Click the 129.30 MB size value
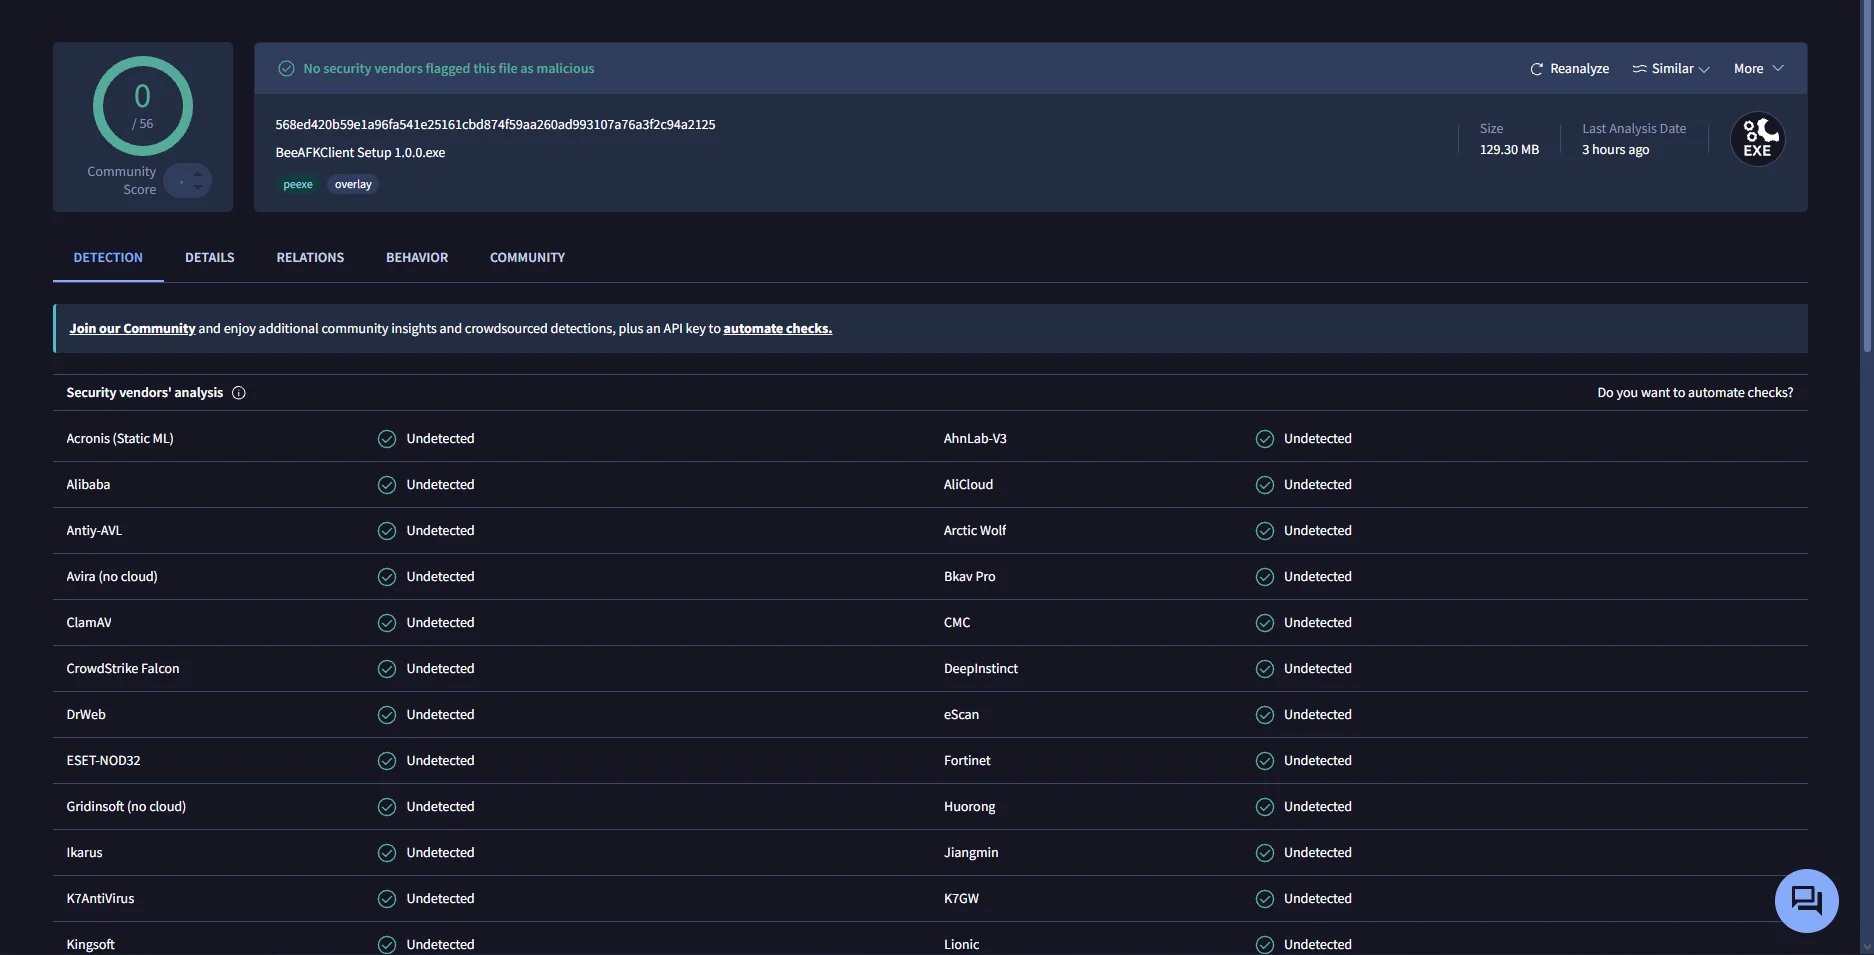 click(x=1509, y=150)
